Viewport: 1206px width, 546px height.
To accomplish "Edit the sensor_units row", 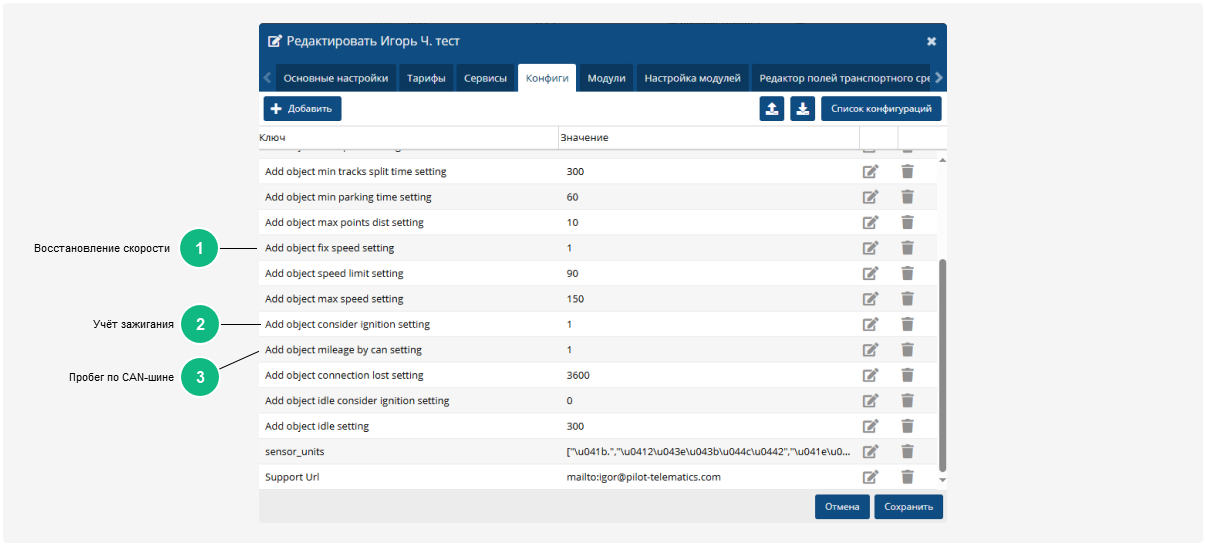I will [x=870, y=452].
